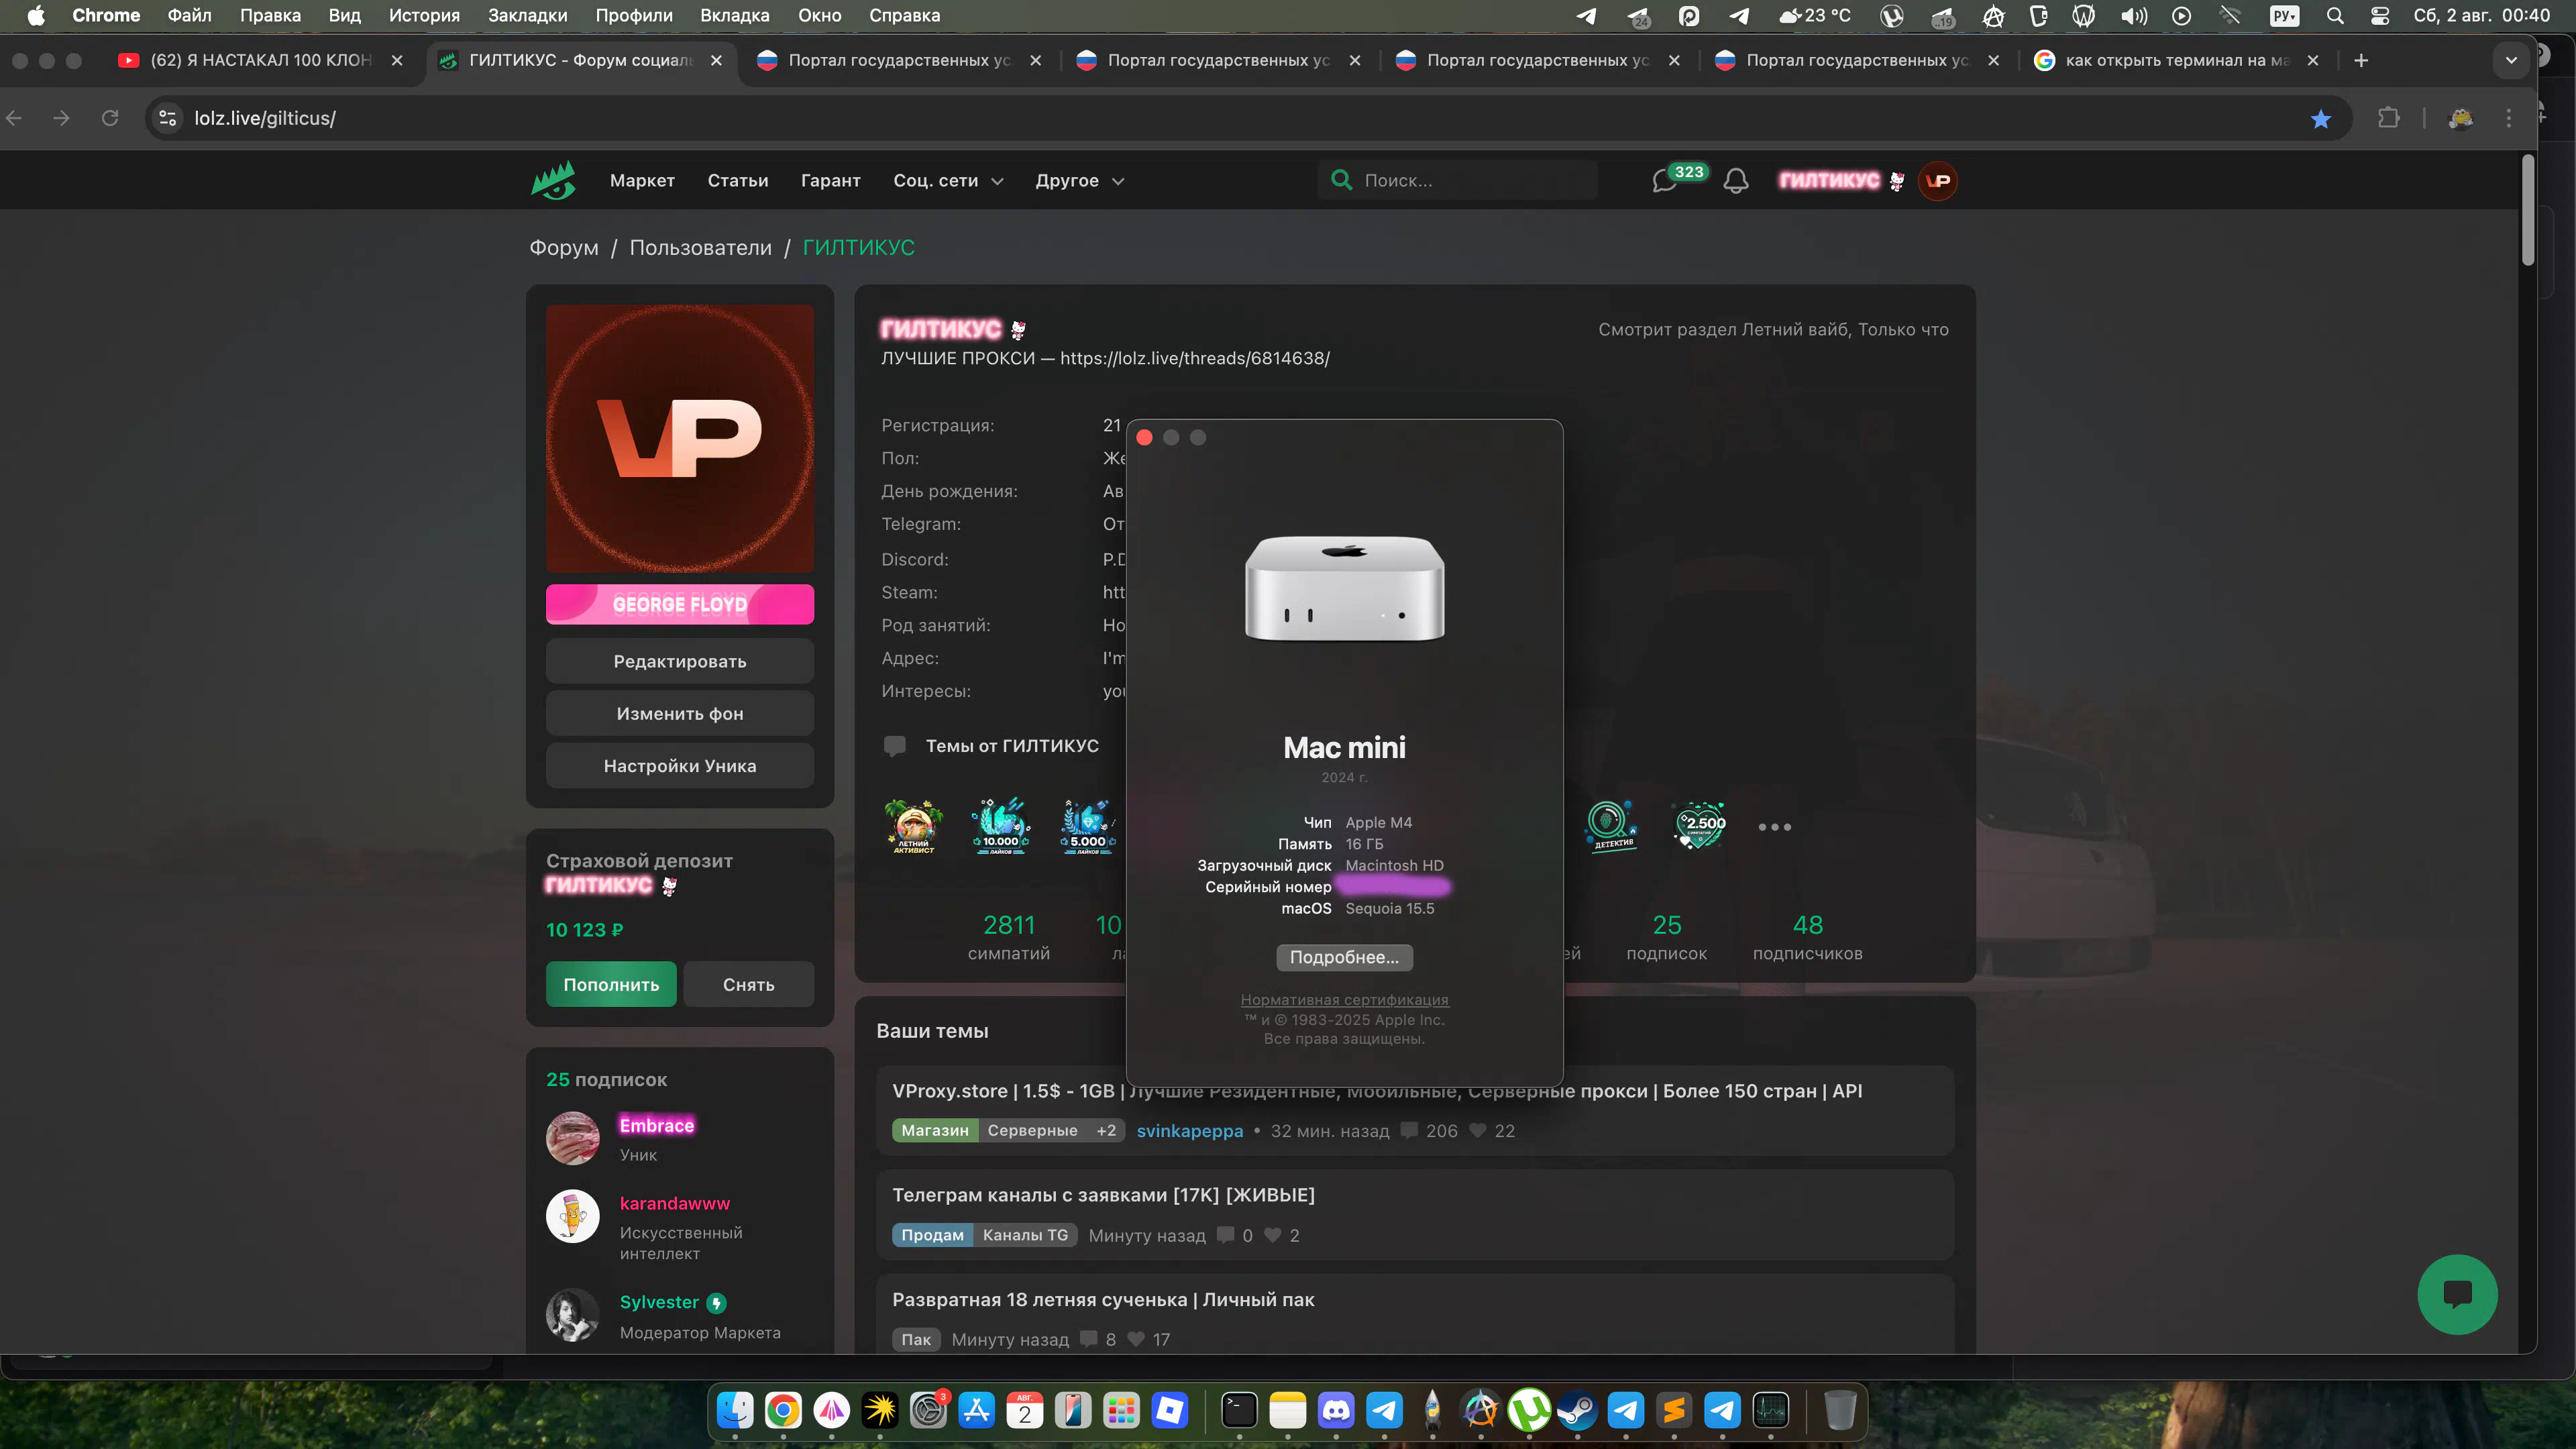Viewport: 2576px width, 1449px height.
Task: Open the notifications bell
Action: click(x=1736, y=181)
